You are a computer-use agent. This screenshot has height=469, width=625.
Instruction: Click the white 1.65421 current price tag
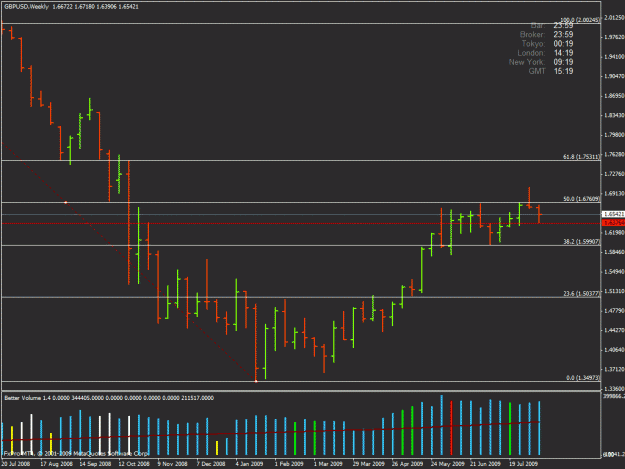pos(613,214)
